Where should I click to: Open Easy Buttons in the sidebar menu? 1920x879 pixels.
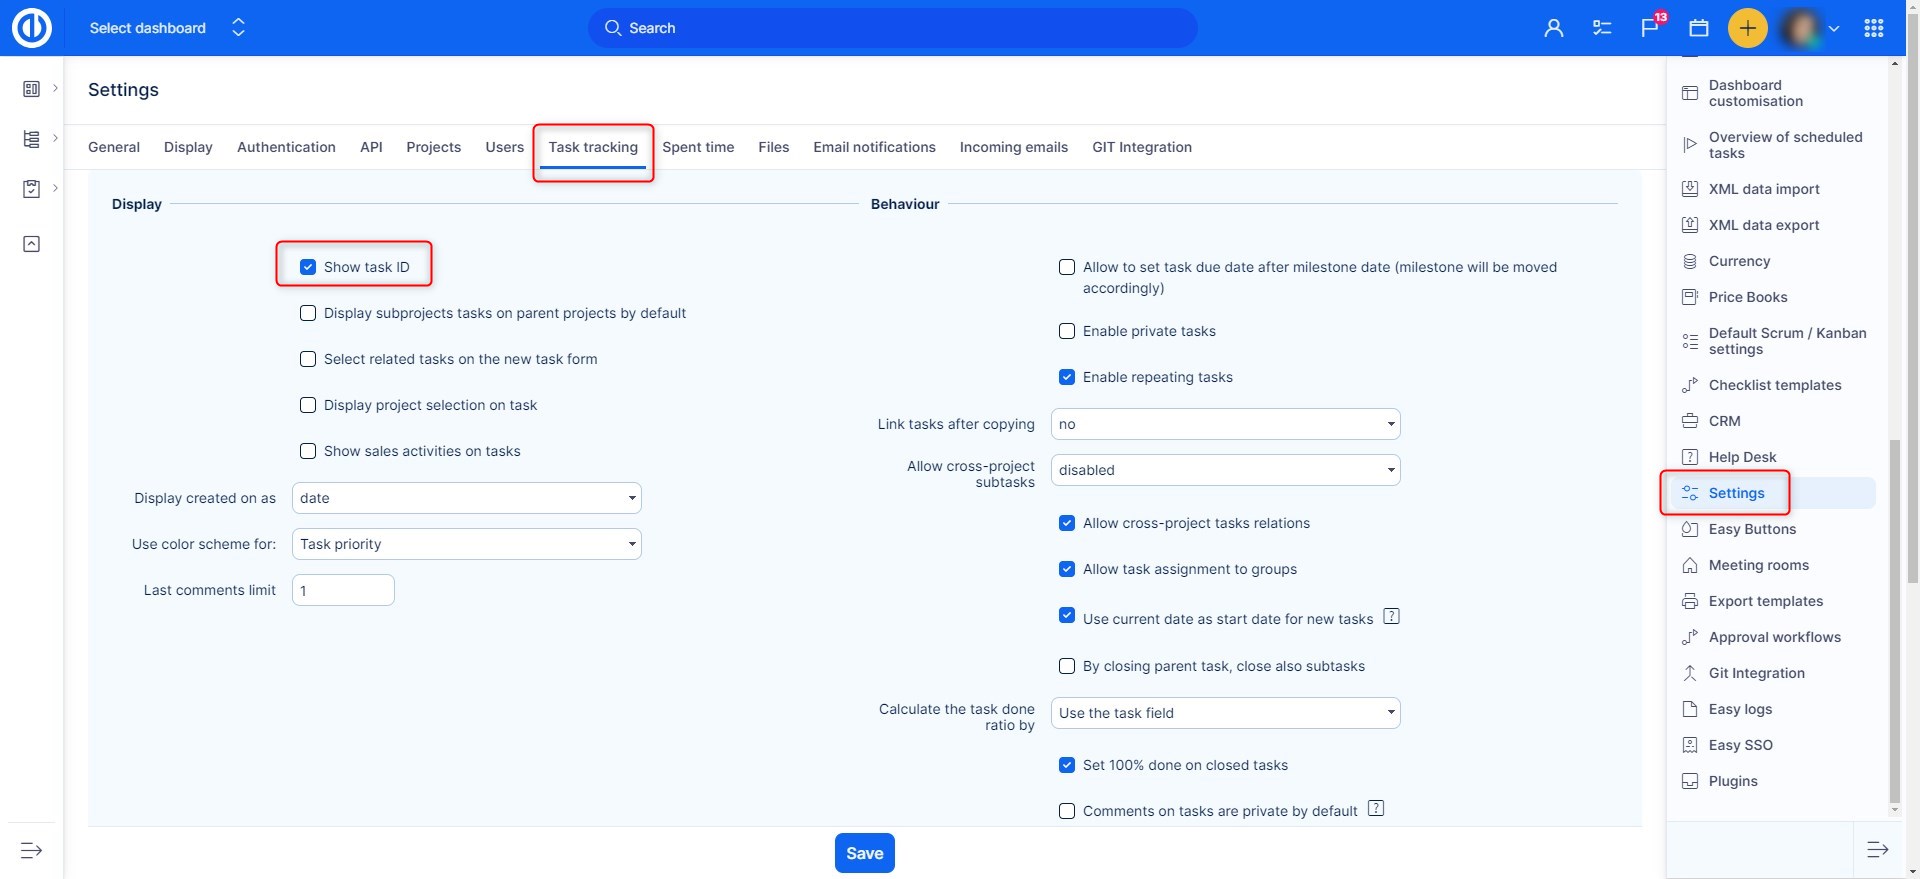tap(1752, 529)
